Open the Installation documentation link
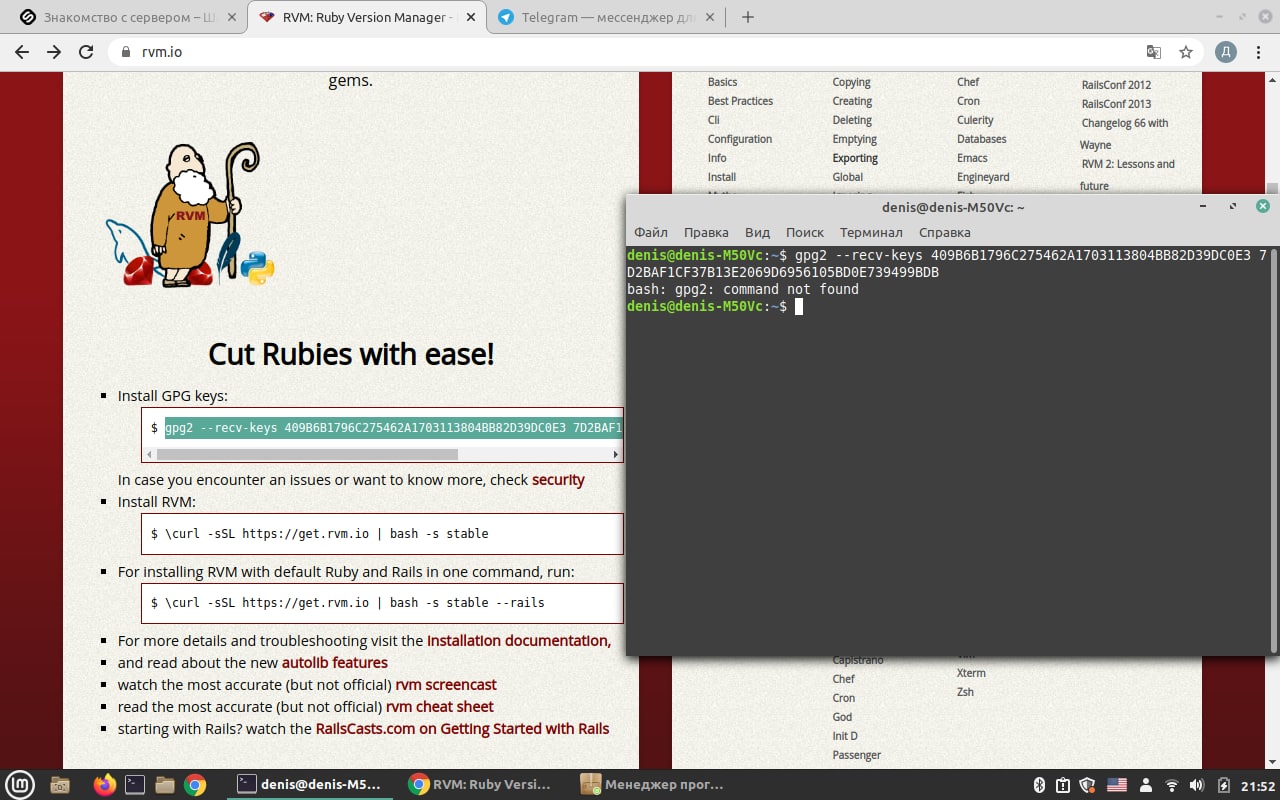 pyautogui.click(x=519, y=640)
